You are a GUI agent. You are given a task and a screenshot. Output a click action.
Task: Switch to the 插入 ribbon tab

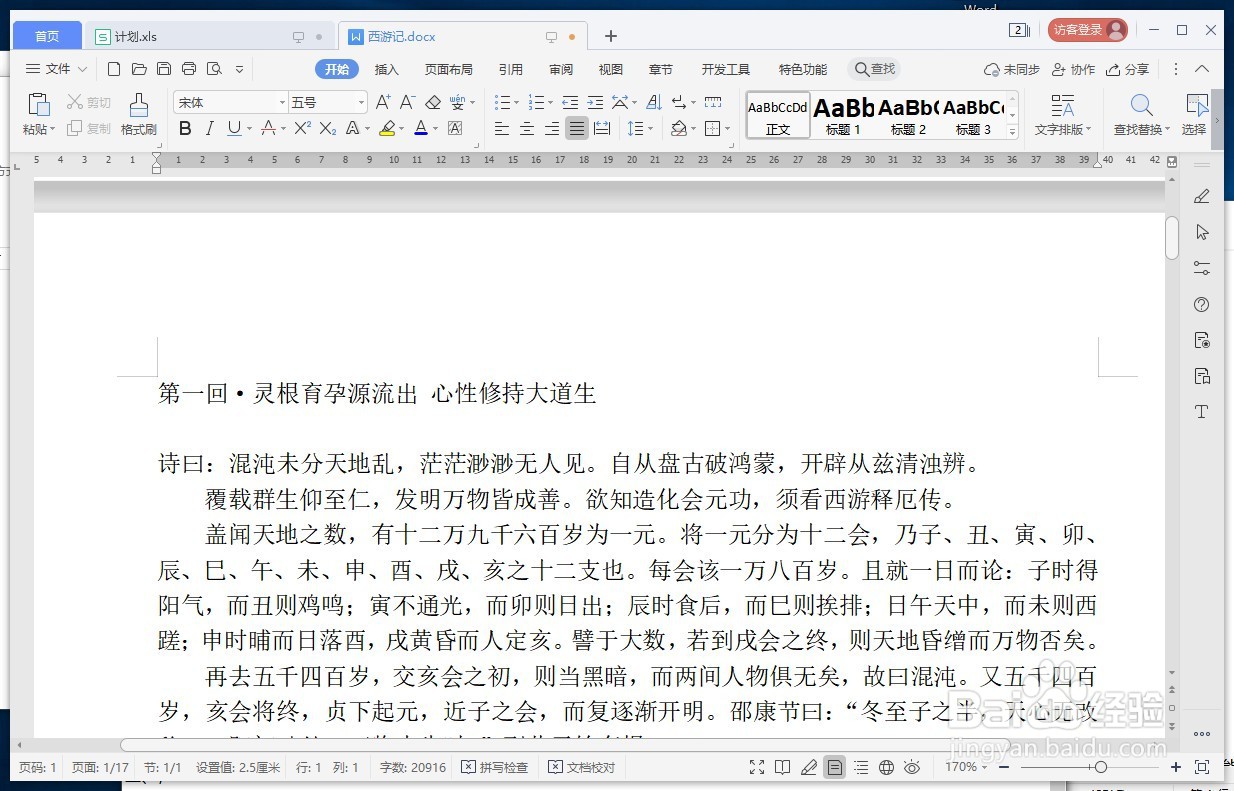point(386,69)
